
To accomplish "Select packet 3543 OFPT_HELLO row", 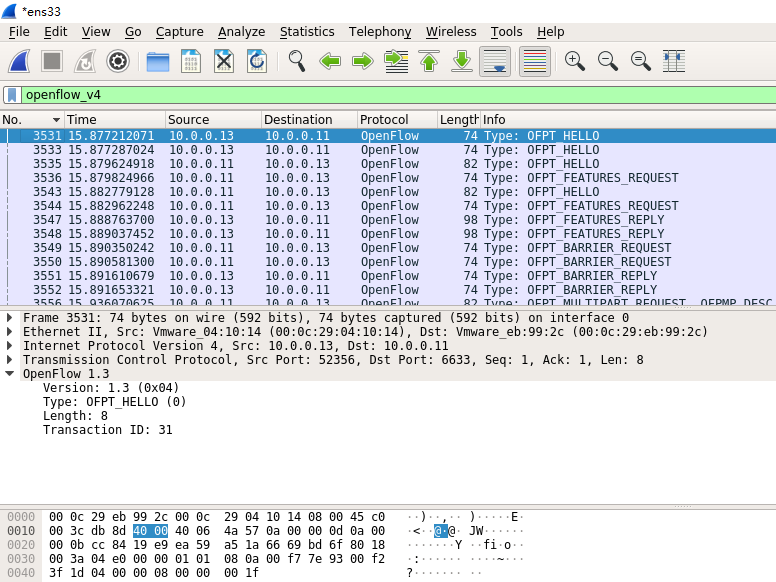I will (388, 192).
